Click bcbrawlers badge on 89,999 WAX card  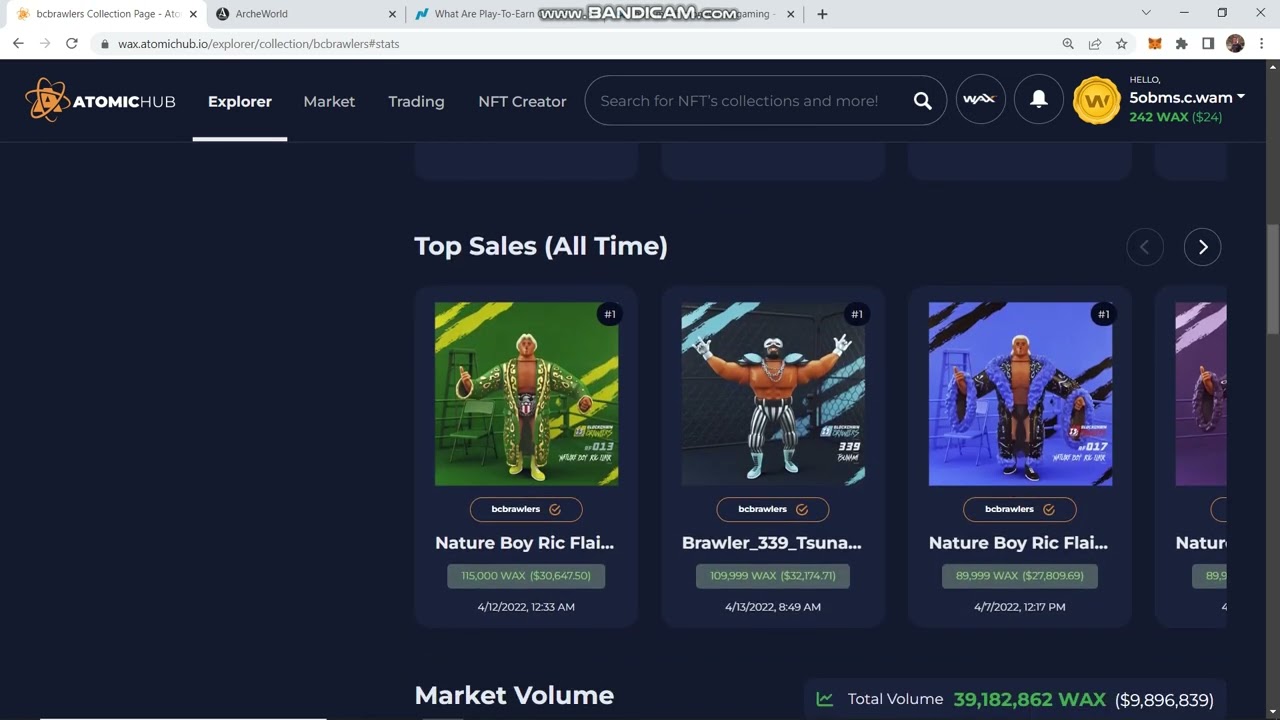[1020, 509]
